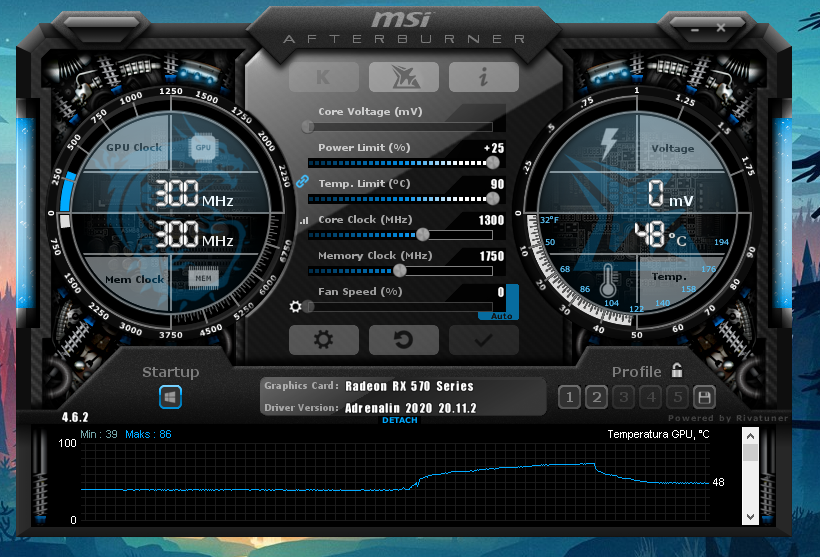Screen dimensions: 820x557
Task: Open the OC Scanner jet icon
Action: coord(404,77)
